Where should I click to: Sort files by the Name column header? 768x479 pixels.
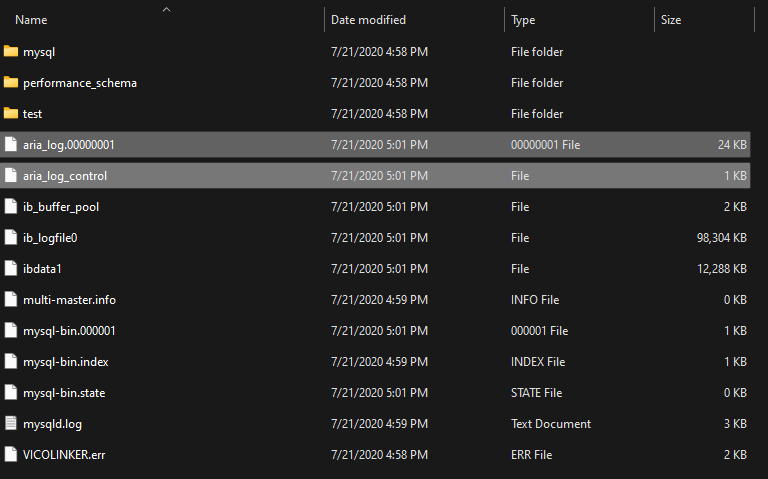(x=31, y=20)
